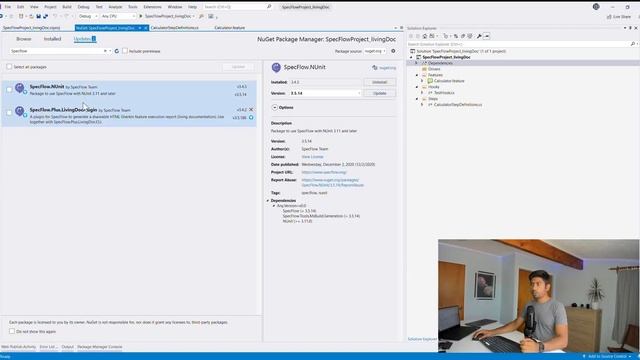Refresh the NuGet package list
The image size is (640, 360).
click(117, 51)
